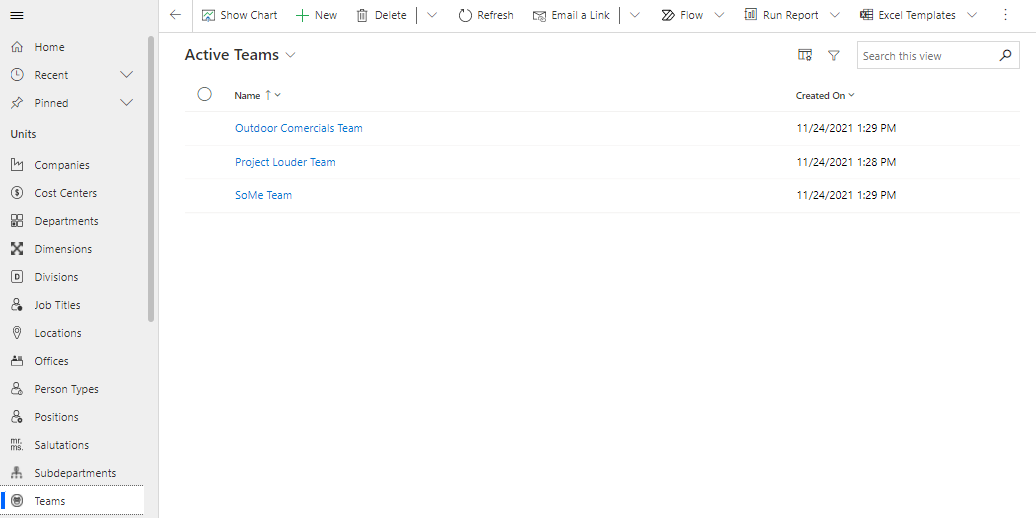Expand the Pinned section chevron
Image resolution: width=1036 pixels, height=518 pixels.
126,103
